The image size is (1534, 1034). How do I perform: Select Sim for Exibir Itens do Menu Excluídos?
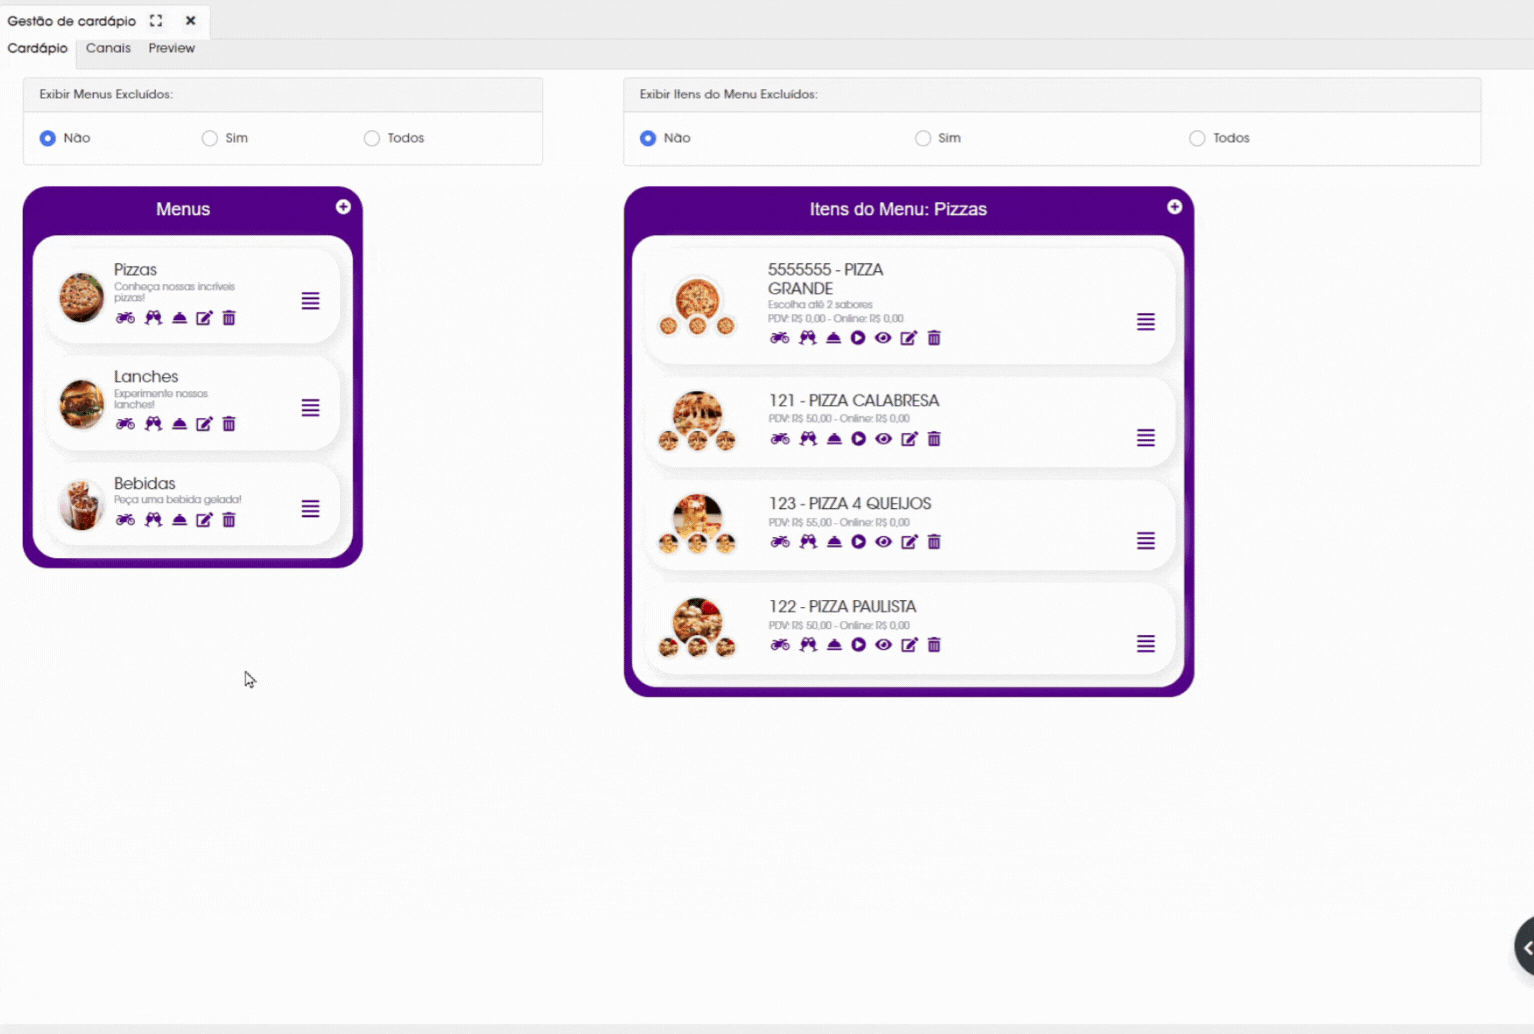pos(923,138)
